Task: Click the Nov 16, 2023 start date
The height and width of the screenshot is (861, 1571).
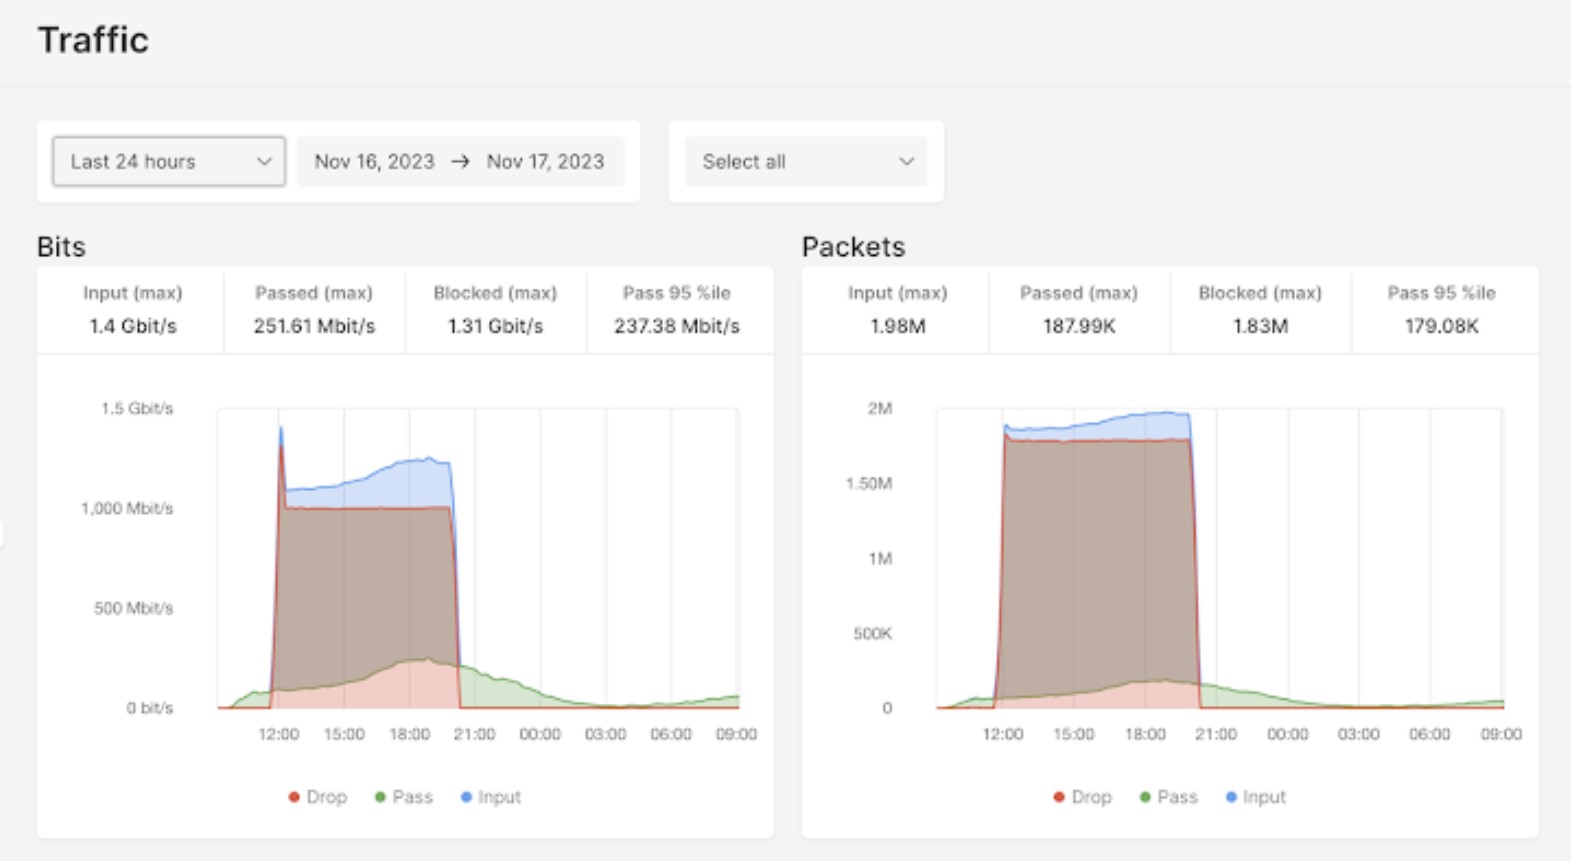Action: click(374, 161)
